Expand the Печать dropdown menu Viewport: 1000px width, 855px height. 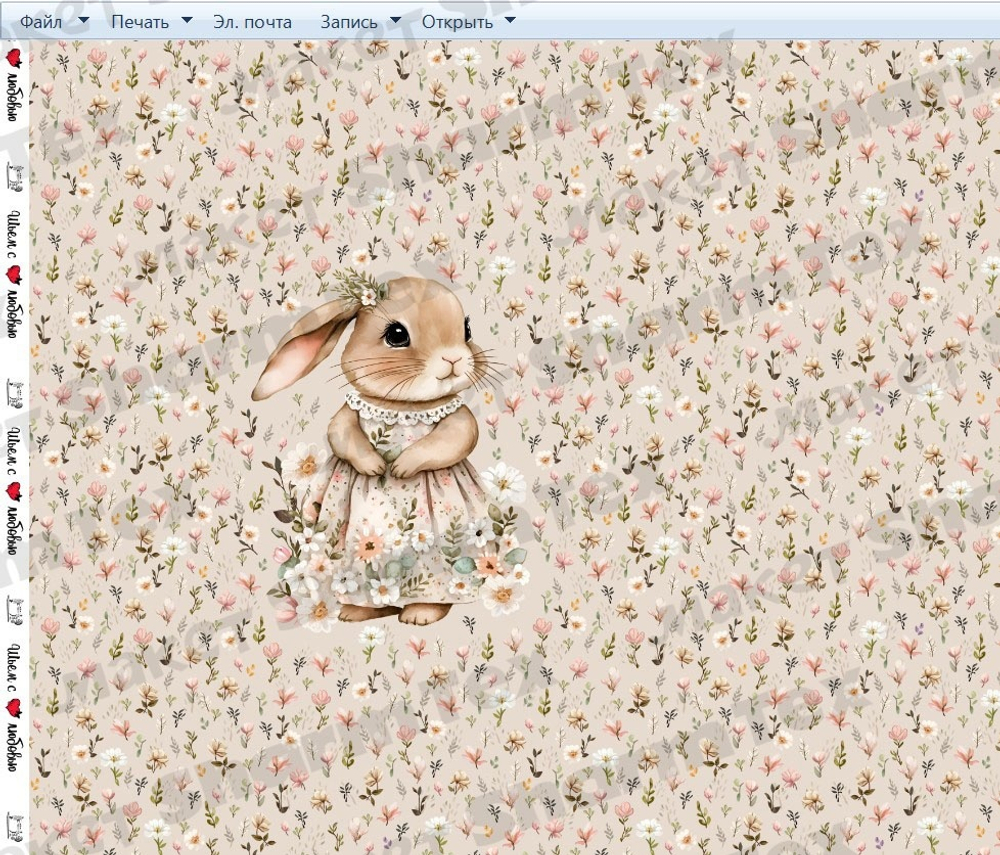pyautogui.click(x=151, y=22)
